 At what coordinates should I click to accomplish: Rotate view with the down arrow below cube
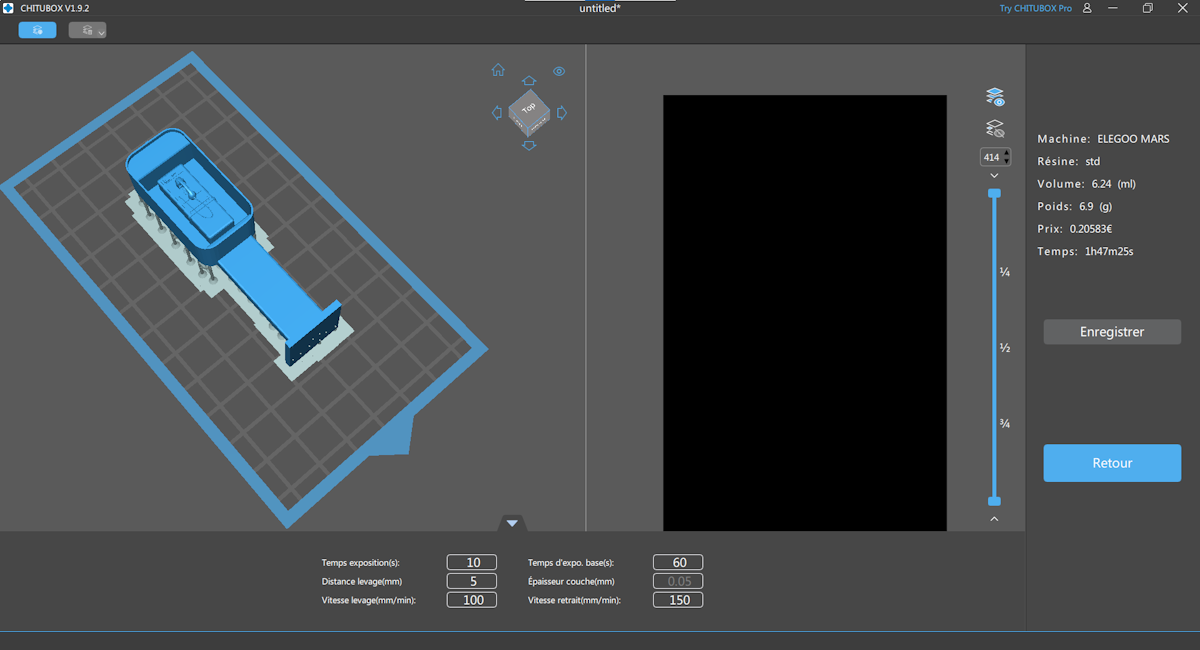click(529, 145)
